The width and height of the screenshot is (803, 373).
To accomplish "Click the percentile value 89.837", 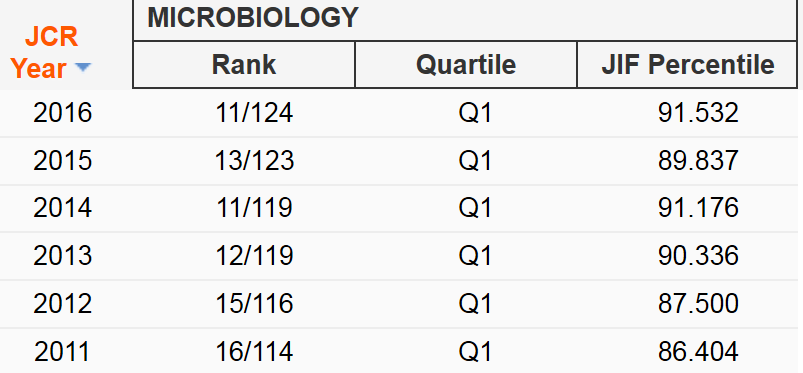I will pos(698,160).
